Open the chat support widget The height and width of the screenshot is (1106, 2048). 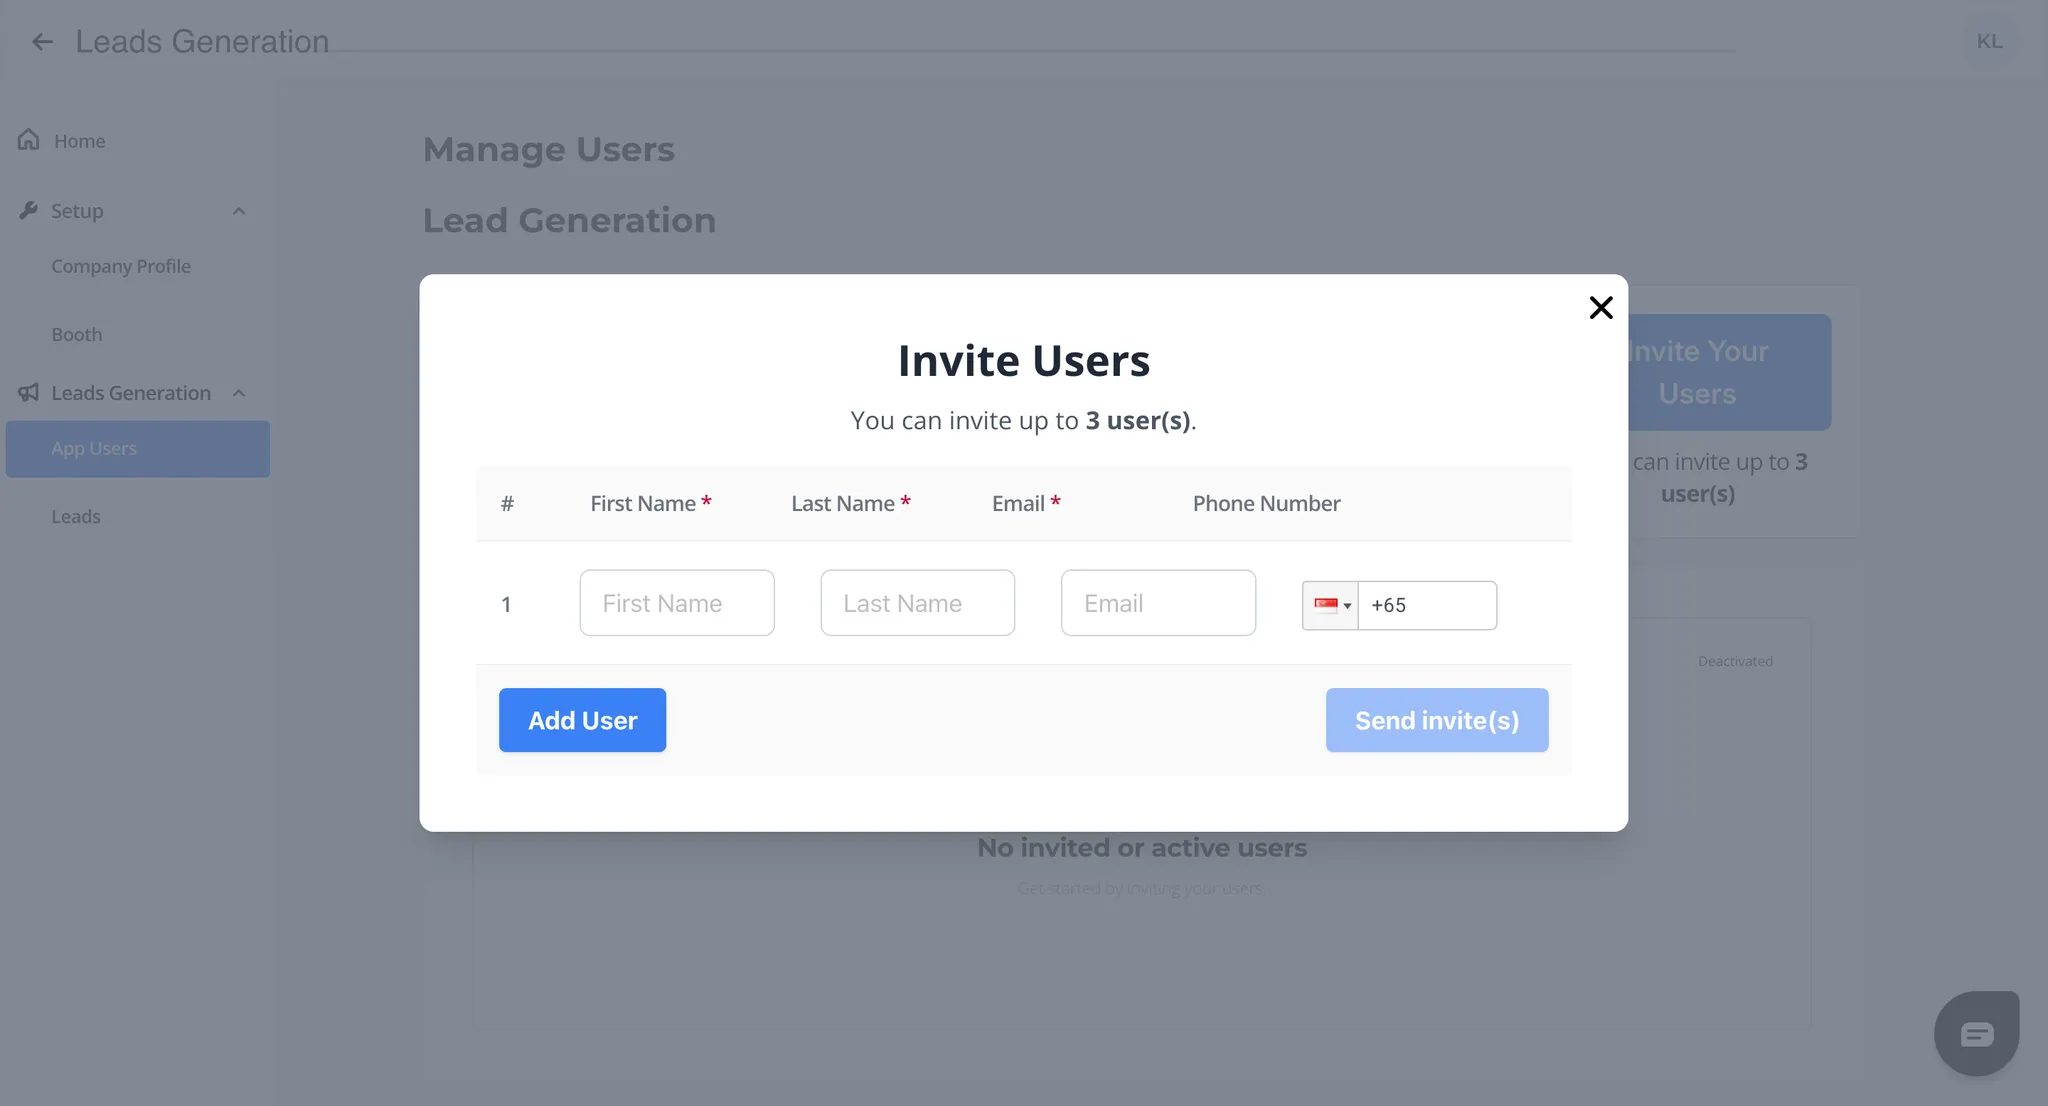pos(1976,1034)
